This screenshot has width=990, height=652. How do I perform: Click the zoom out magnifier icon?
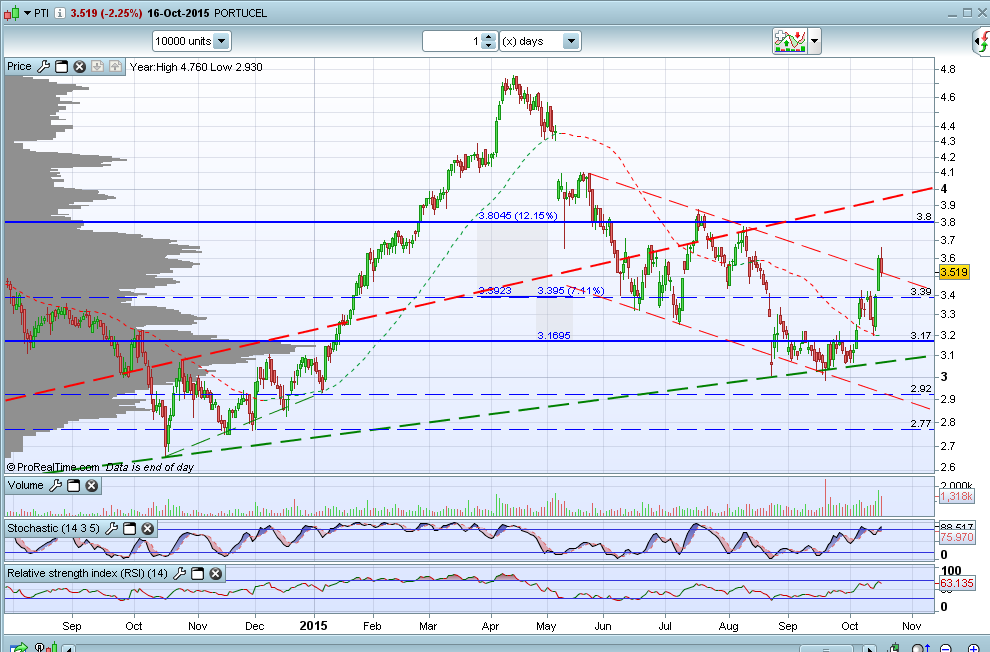click(x=946, y=648)
